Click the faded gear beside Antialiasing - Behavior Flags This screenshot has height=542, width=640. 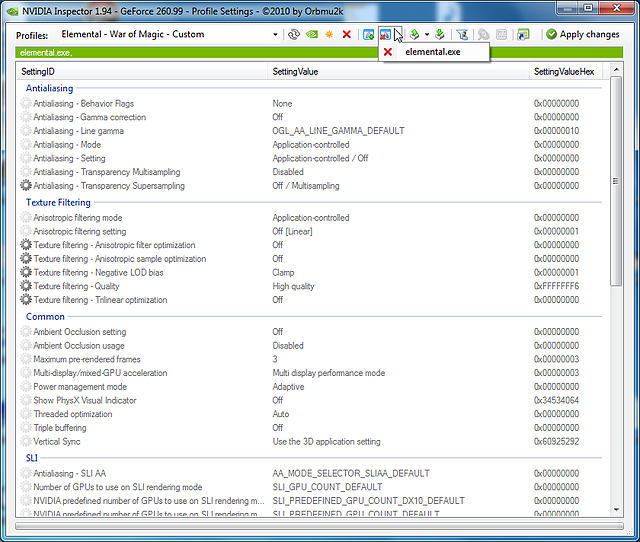coord(26,104)
